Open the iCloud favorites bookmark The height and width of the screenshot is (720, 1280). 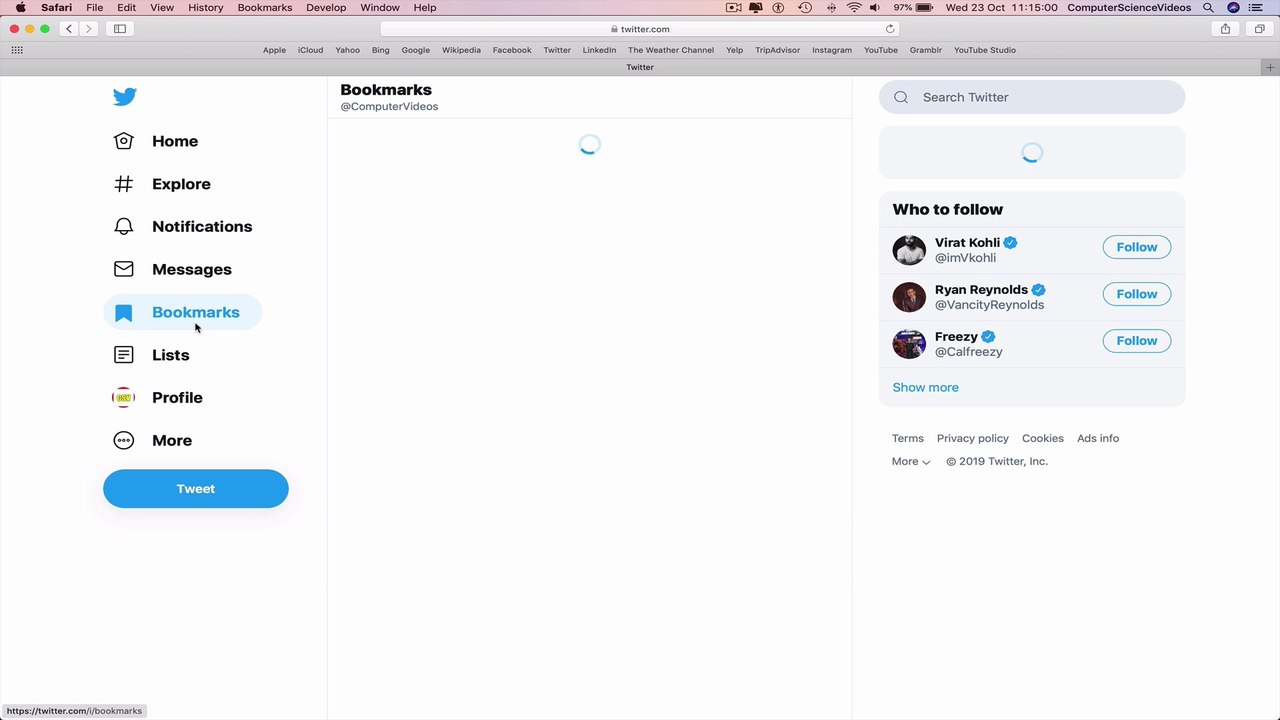tap(310, 50)
